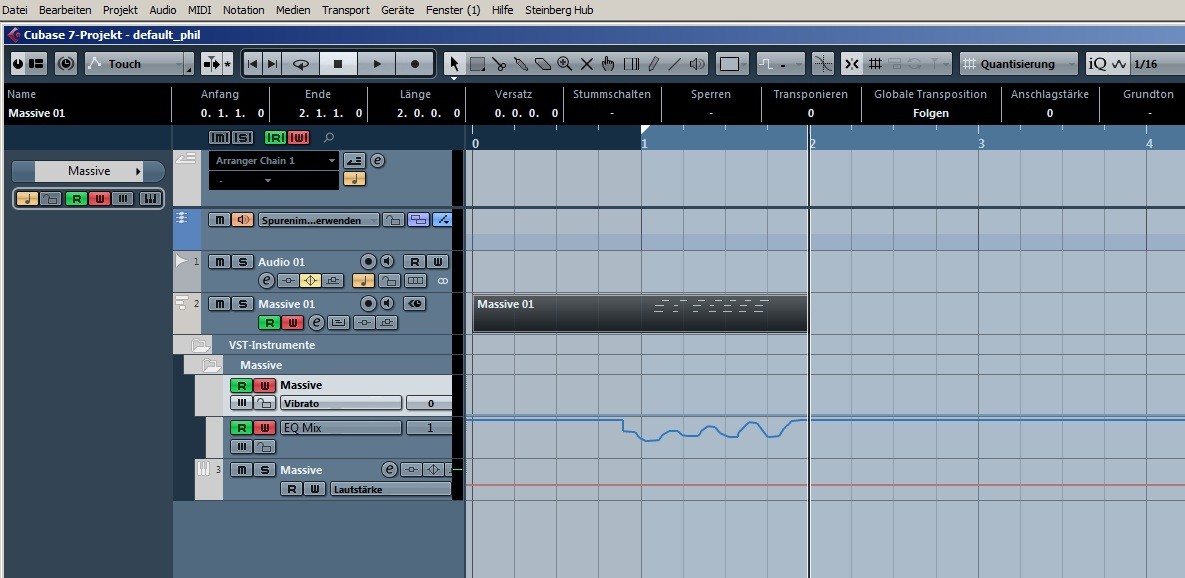Viewport: 1185px width, 578px height.
Task: Select the Mute X tool
Action: tap(586, 64)
